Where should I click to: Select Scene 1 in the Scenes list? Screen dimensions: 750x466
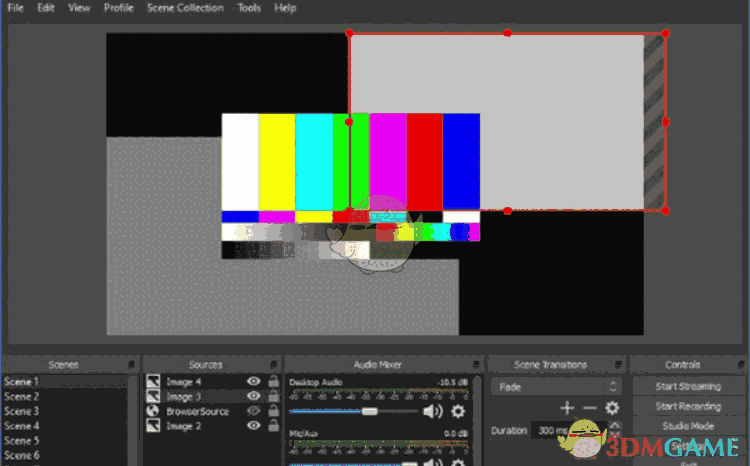[x=65, y=381]
